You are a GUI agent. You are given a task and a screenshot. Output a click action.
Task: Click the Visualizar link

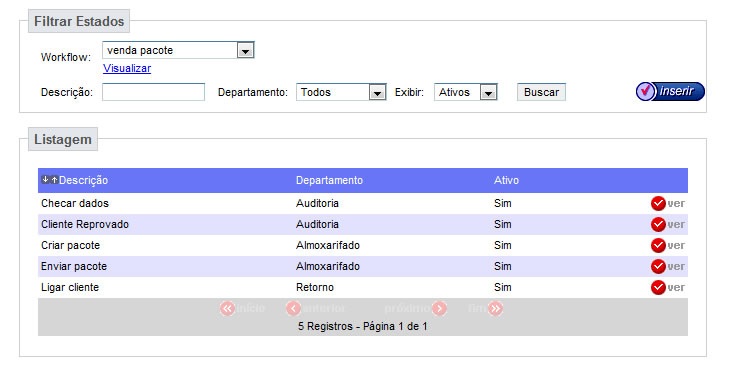click(127, 68)
